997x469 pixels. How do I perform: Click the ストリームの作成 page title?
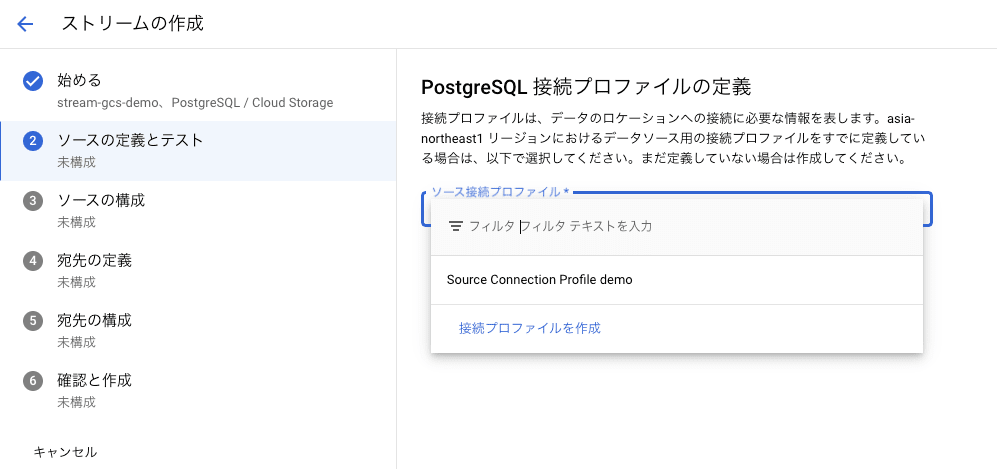132,24
